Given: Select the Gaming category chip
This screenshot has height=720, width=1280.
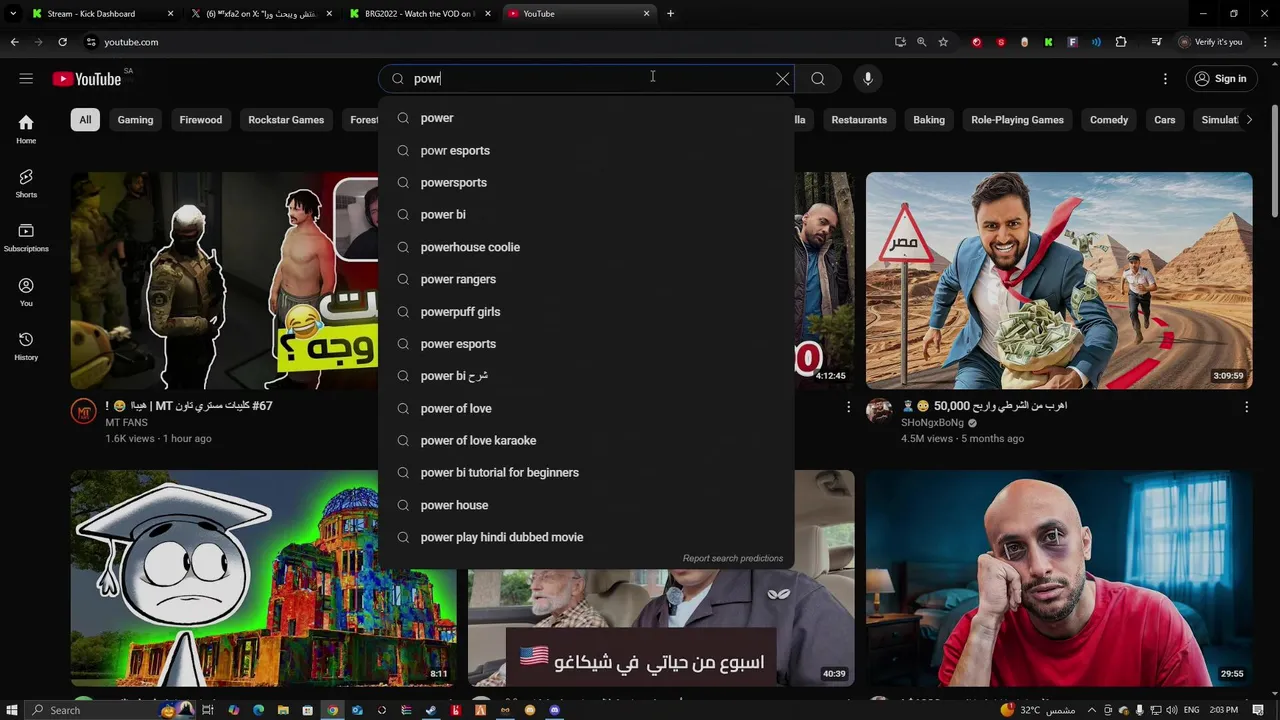Looking at the screenshot, I should coord(135,120).
